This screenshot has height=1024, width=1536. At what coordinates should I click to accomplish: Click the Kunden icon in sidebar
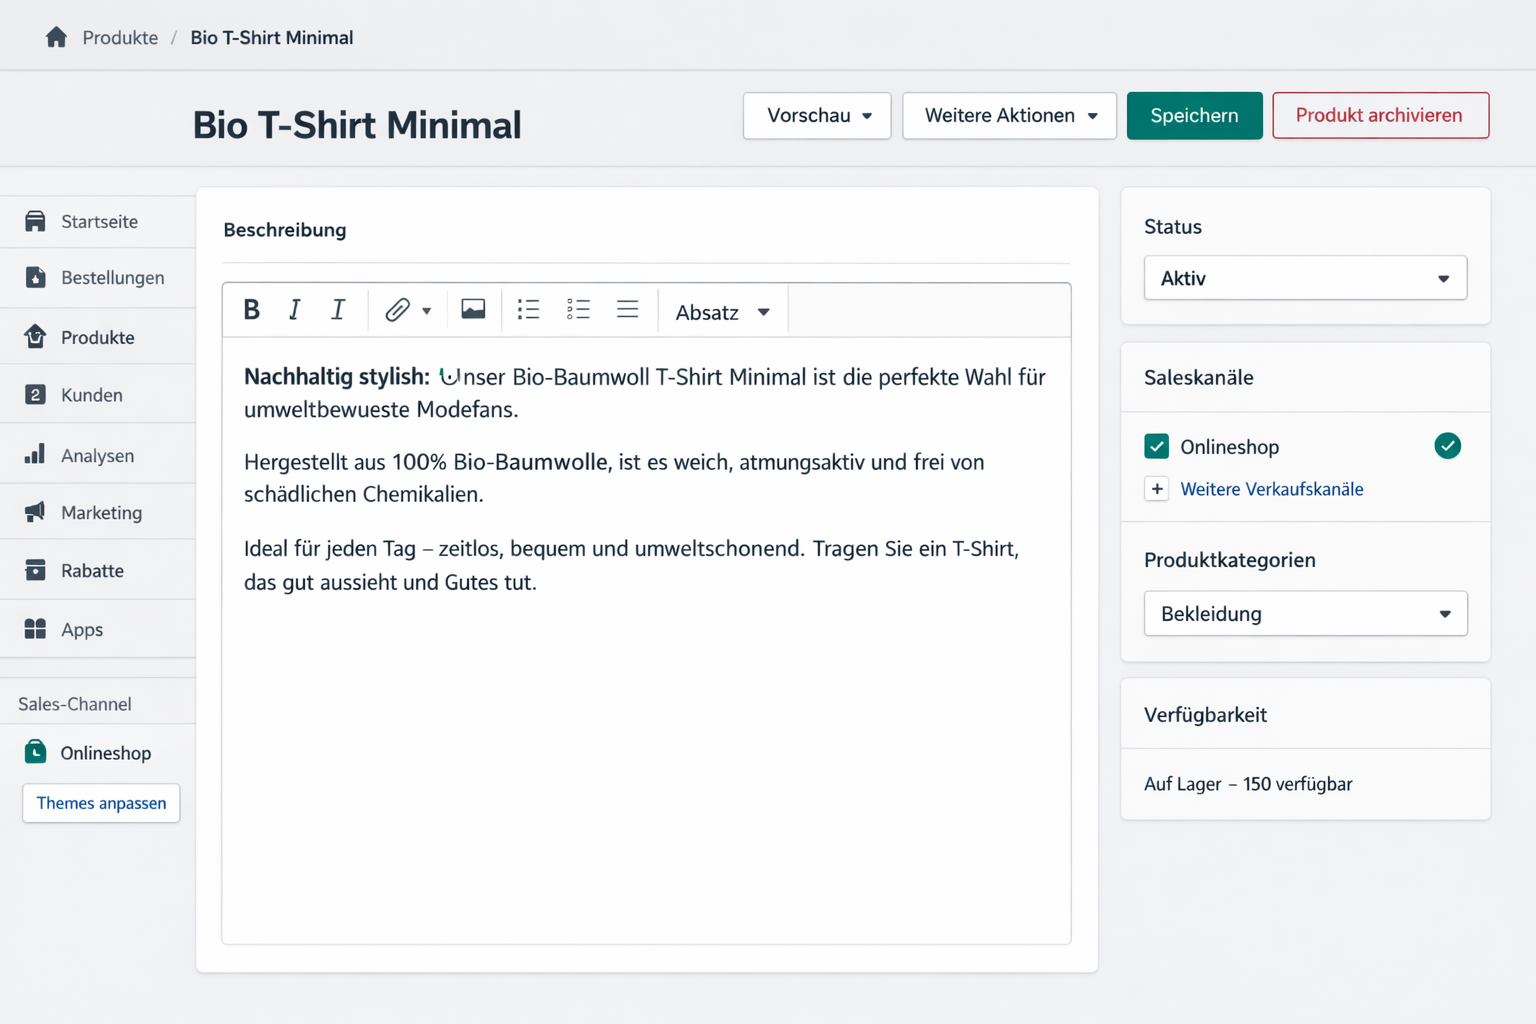[35, 394]
